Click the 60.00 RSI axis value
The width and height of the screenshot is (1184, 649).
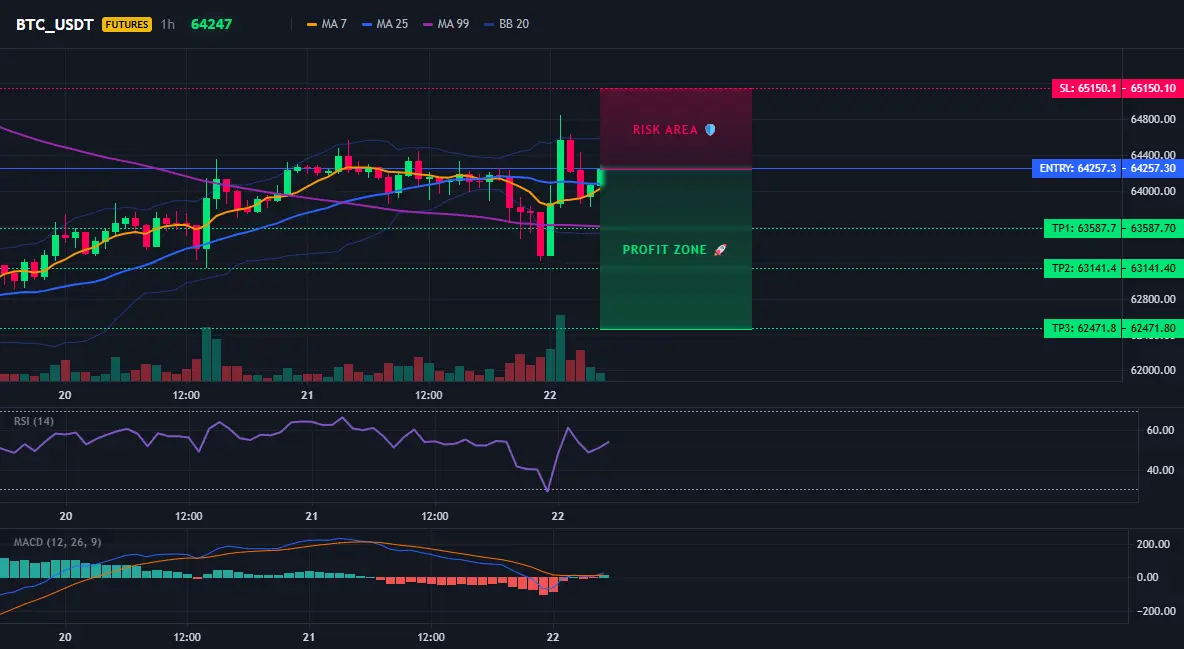point(1161,430)
